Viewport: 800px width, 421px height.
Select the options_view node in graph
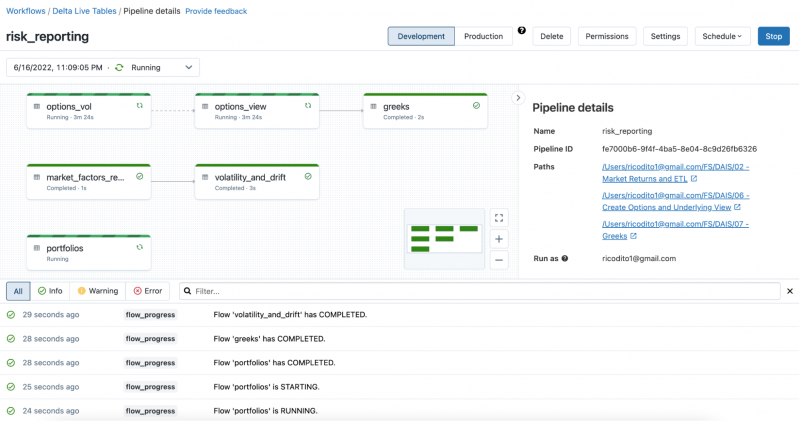coord(257,111)
